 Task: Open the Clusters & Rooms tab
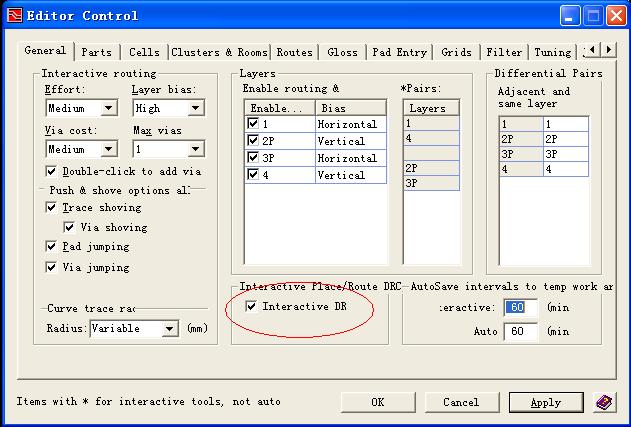click(x=219, y=52)
